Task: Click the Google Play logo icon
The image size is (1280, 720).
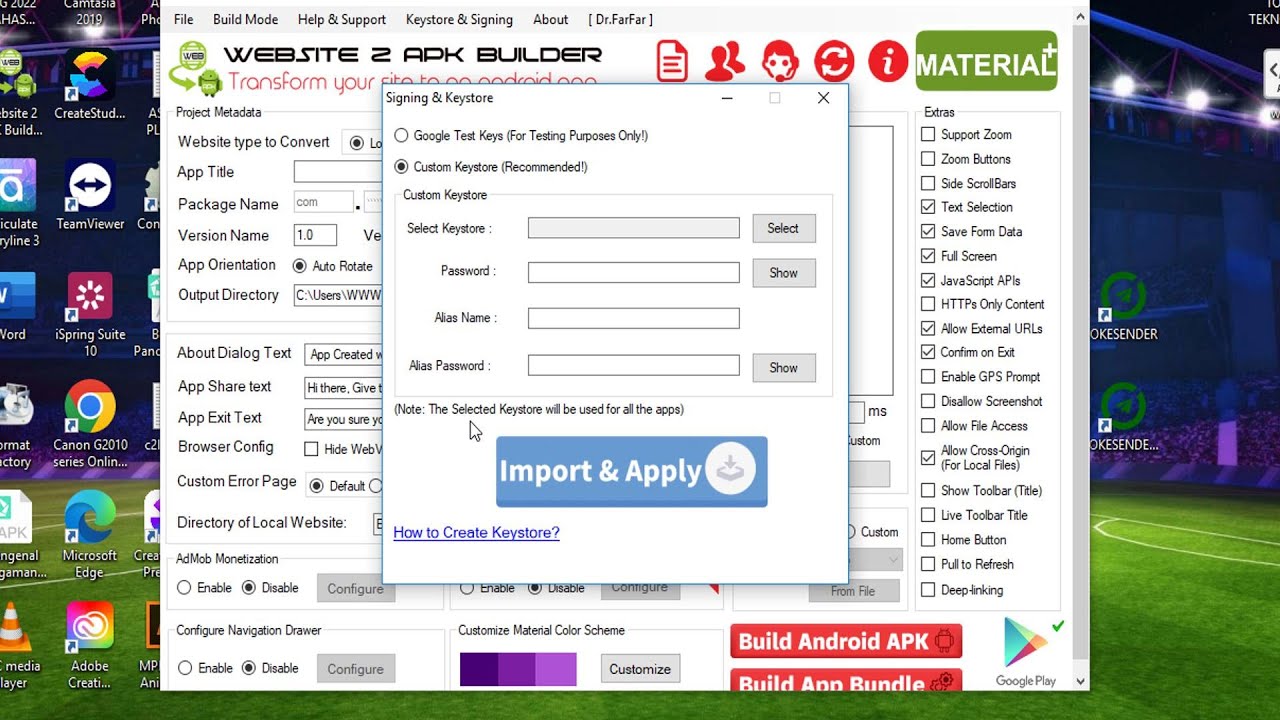Action: [x=1025, y=645]
